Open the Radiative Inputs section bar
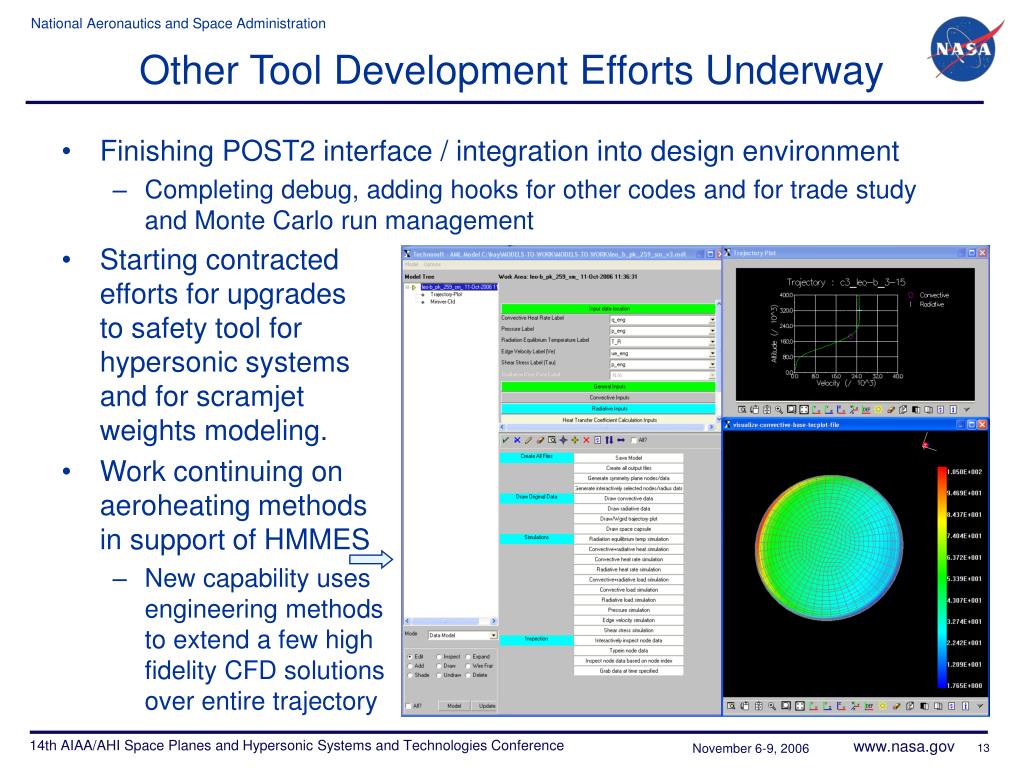This screenshot has height=768, width=1024. click(608, 408)
